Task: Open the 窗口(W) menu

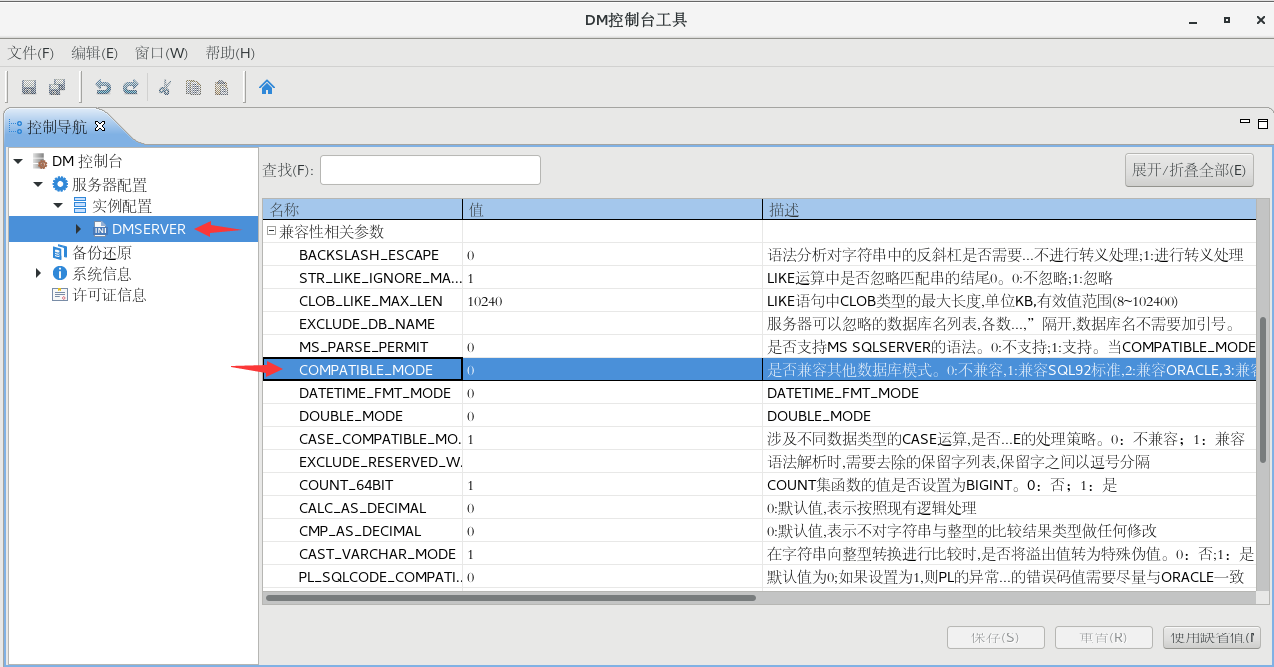Action: (x=161, y=53)
